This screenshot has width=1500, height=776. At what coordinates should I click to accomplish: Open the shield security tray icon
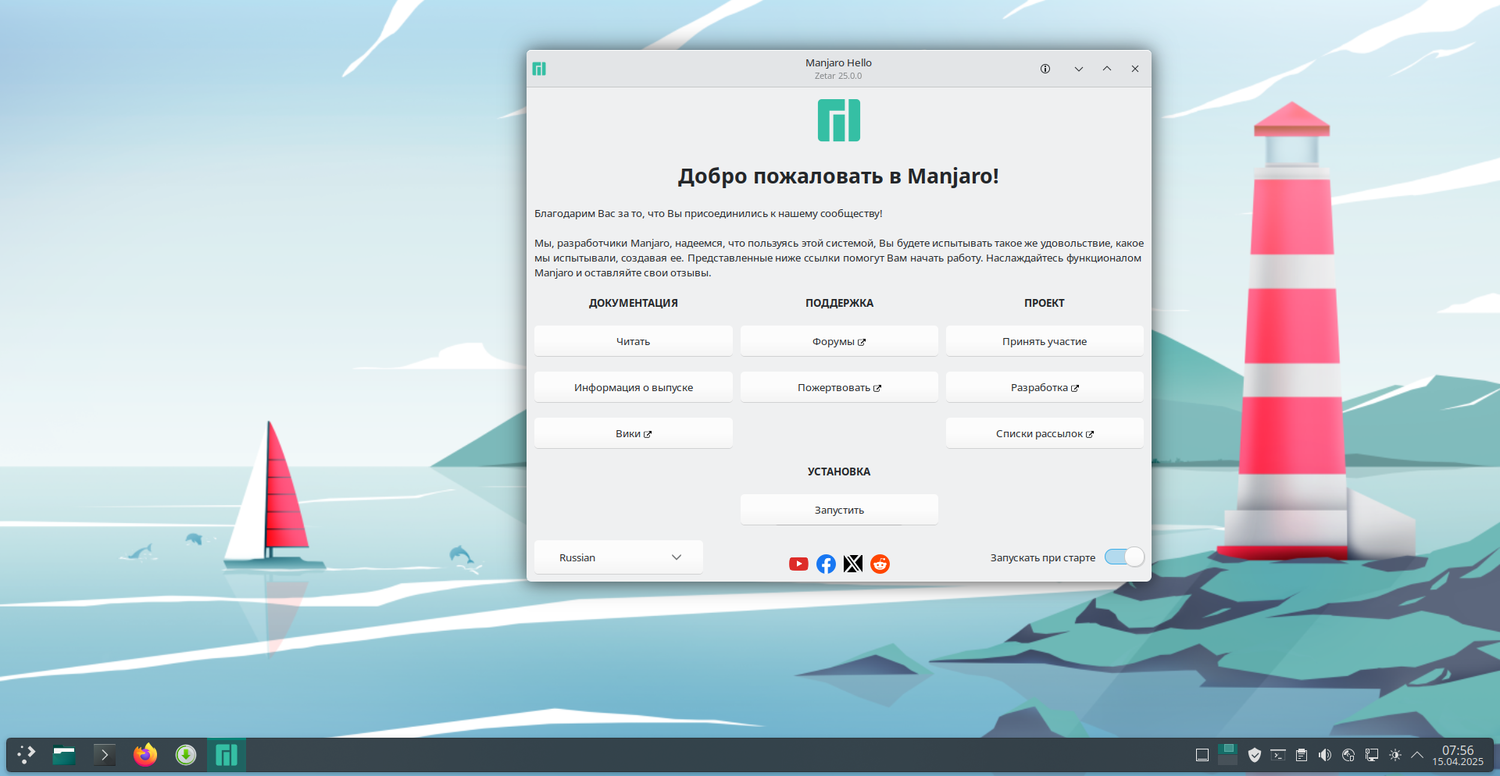(1254, 755)
